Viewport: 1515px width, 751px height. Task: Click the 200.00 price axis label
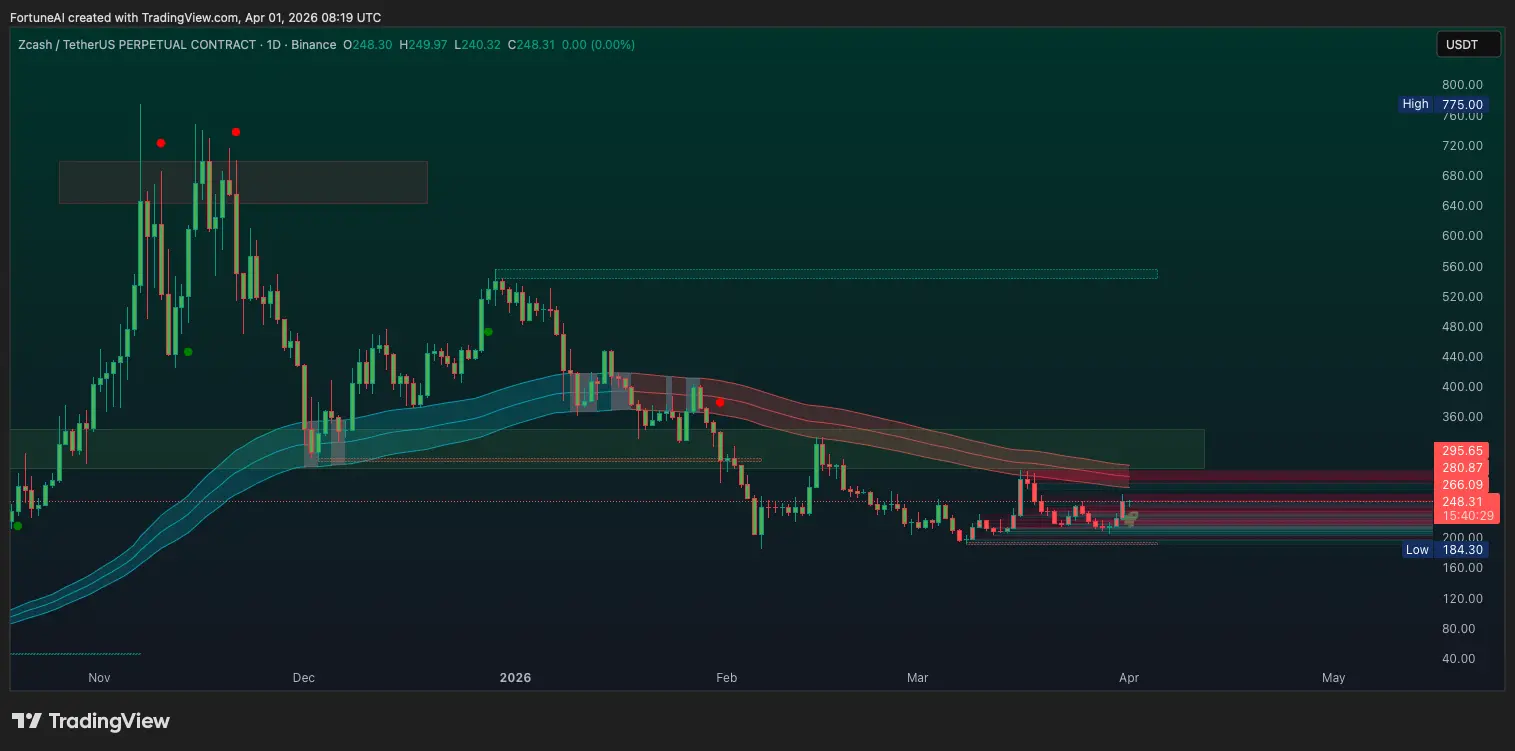pos(1462,537)
